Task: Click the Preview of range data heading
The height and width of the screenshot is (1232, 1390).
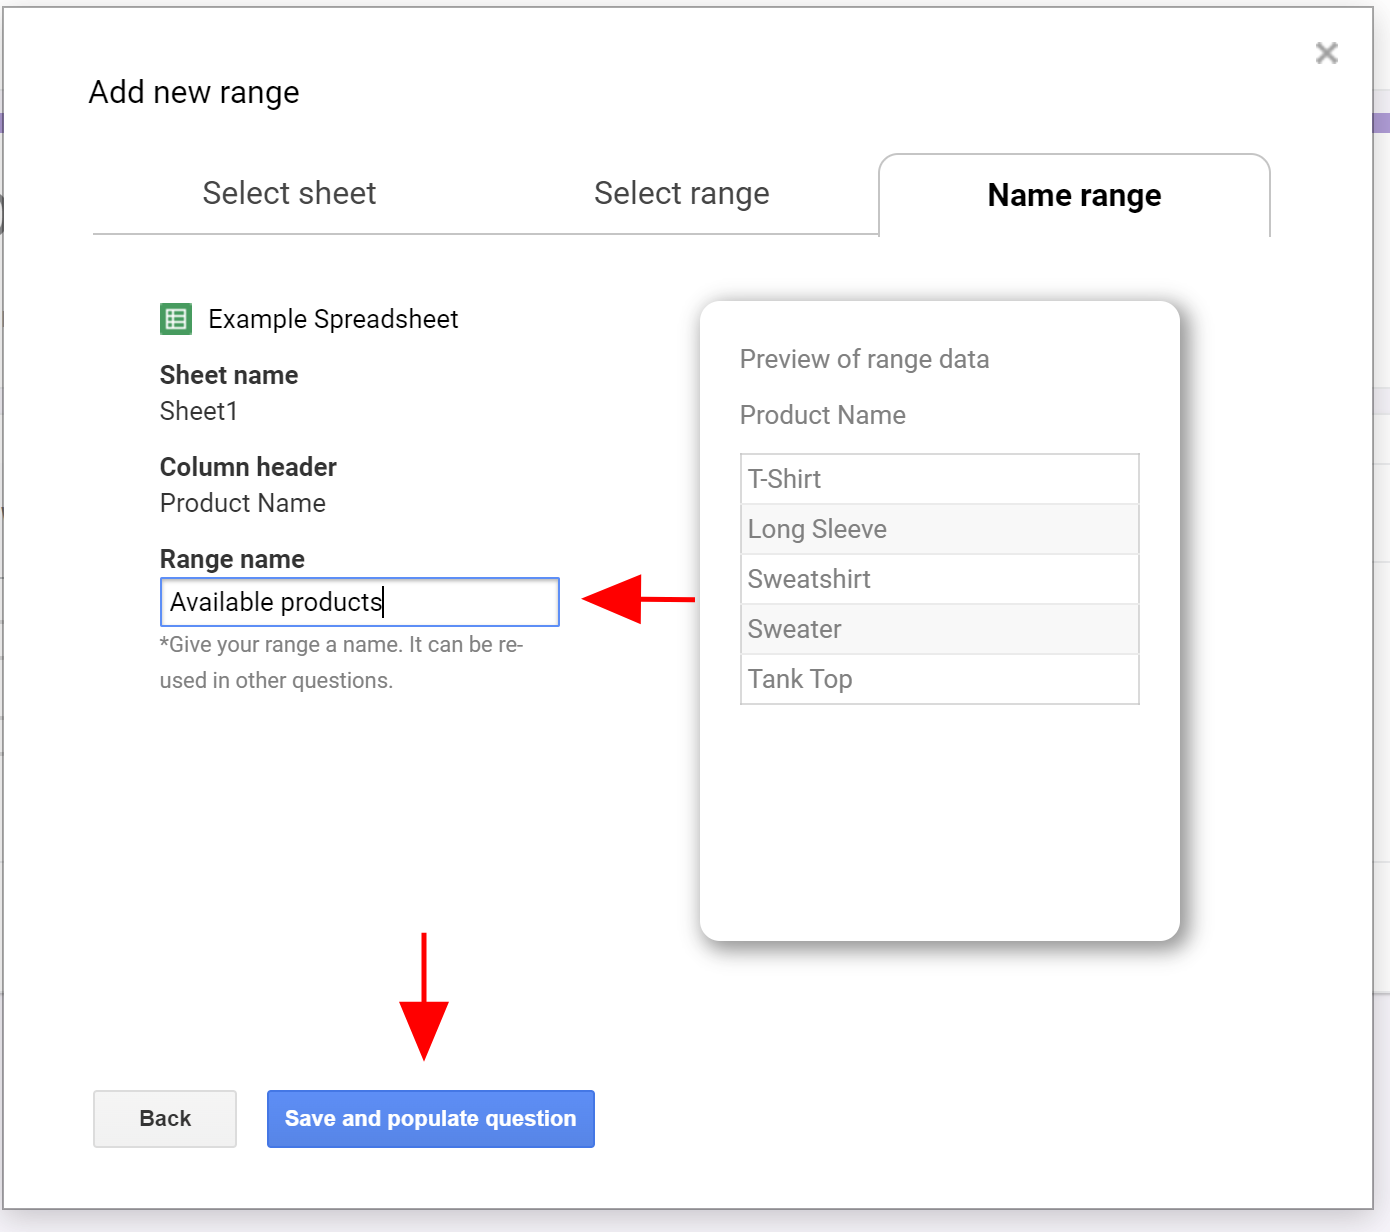Action: [x=864, y=359]
